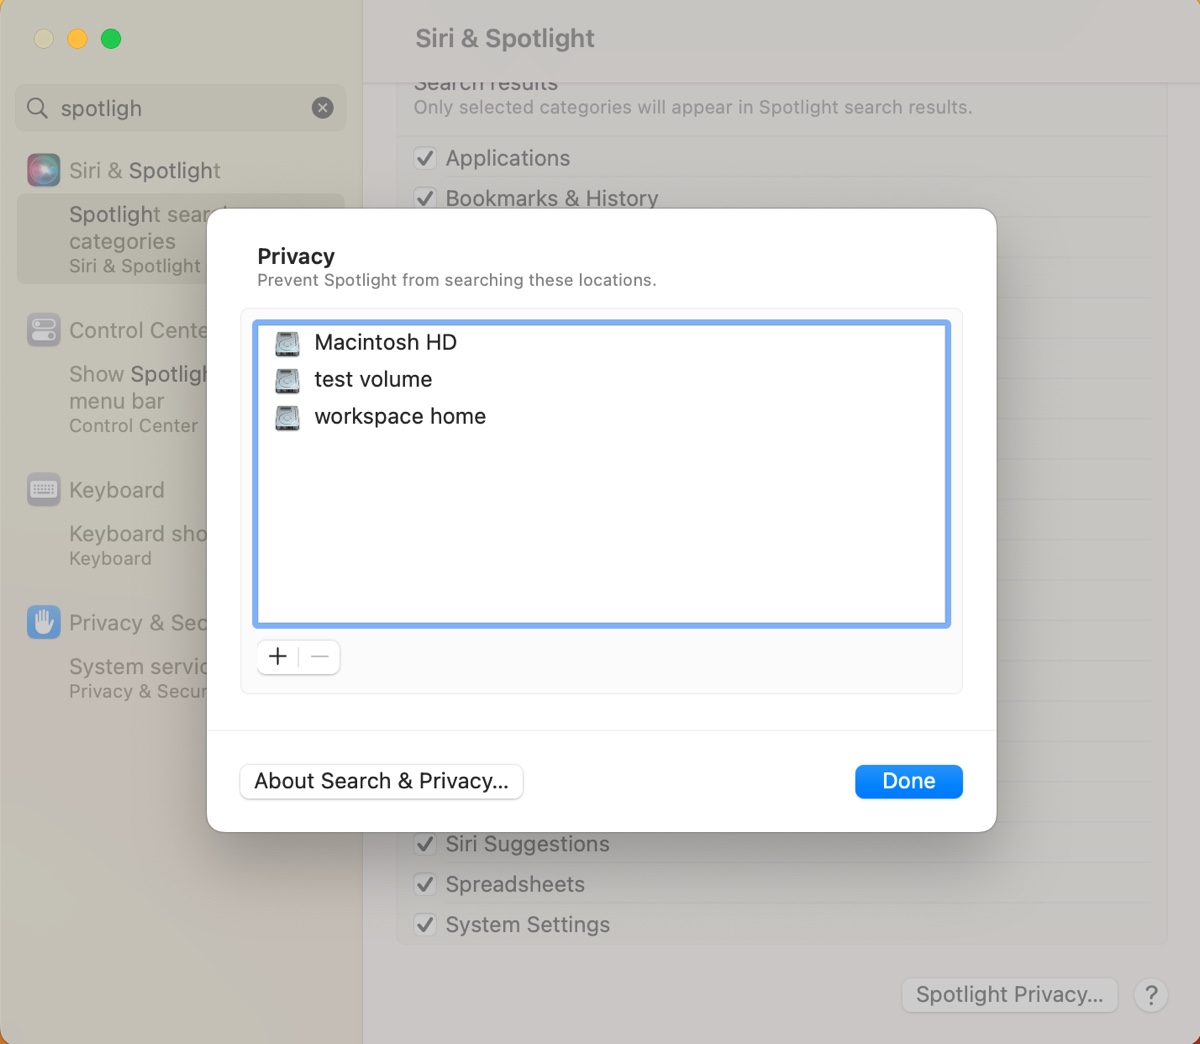Click the Done button

(909, 781)
